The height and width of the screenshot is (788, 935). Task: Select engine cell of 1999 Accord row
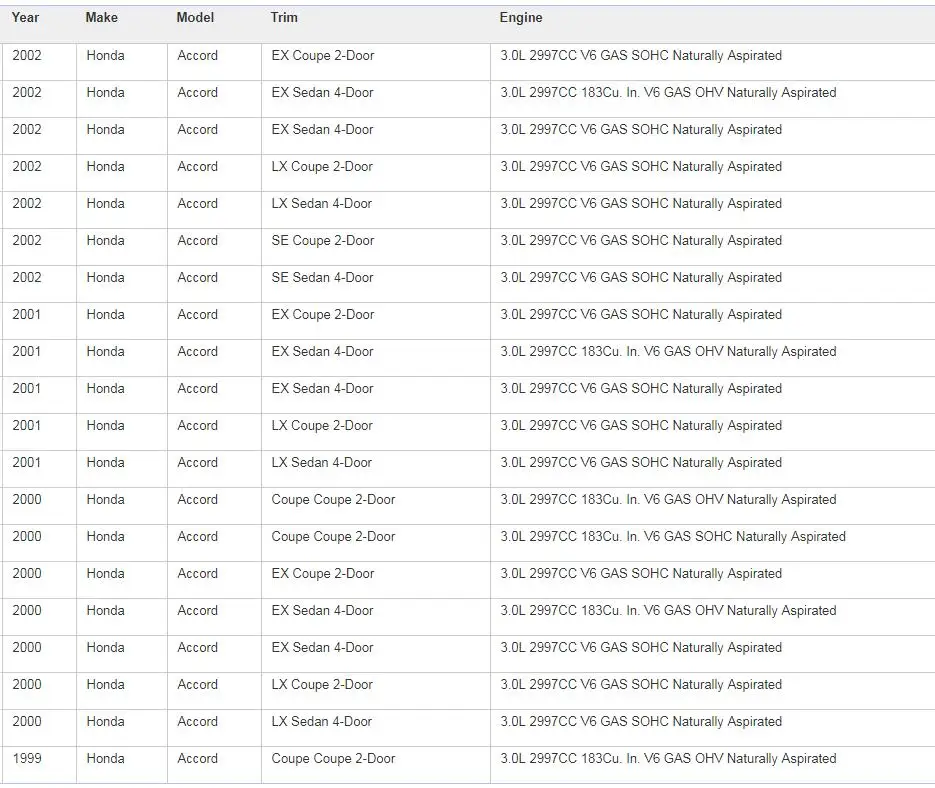pyautogui.click(x=713, y=765)
